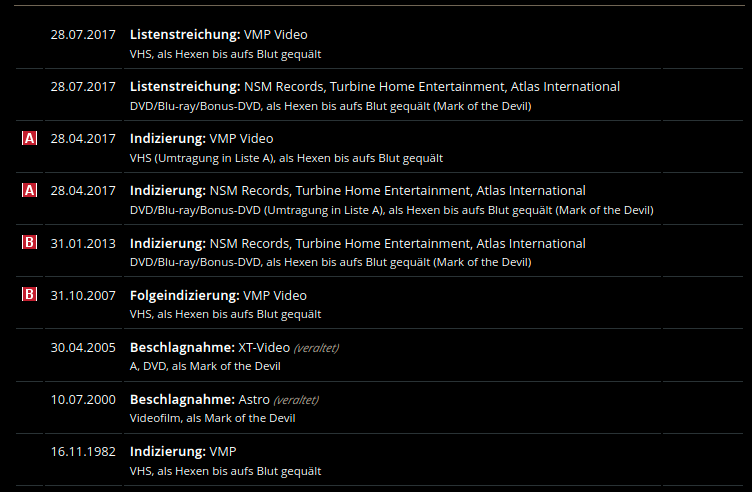This screenshot has height=492, width=752.
Task: Click red A icon beside NSM Records Indizierung 28.04.2017
Action: (29, 190)
